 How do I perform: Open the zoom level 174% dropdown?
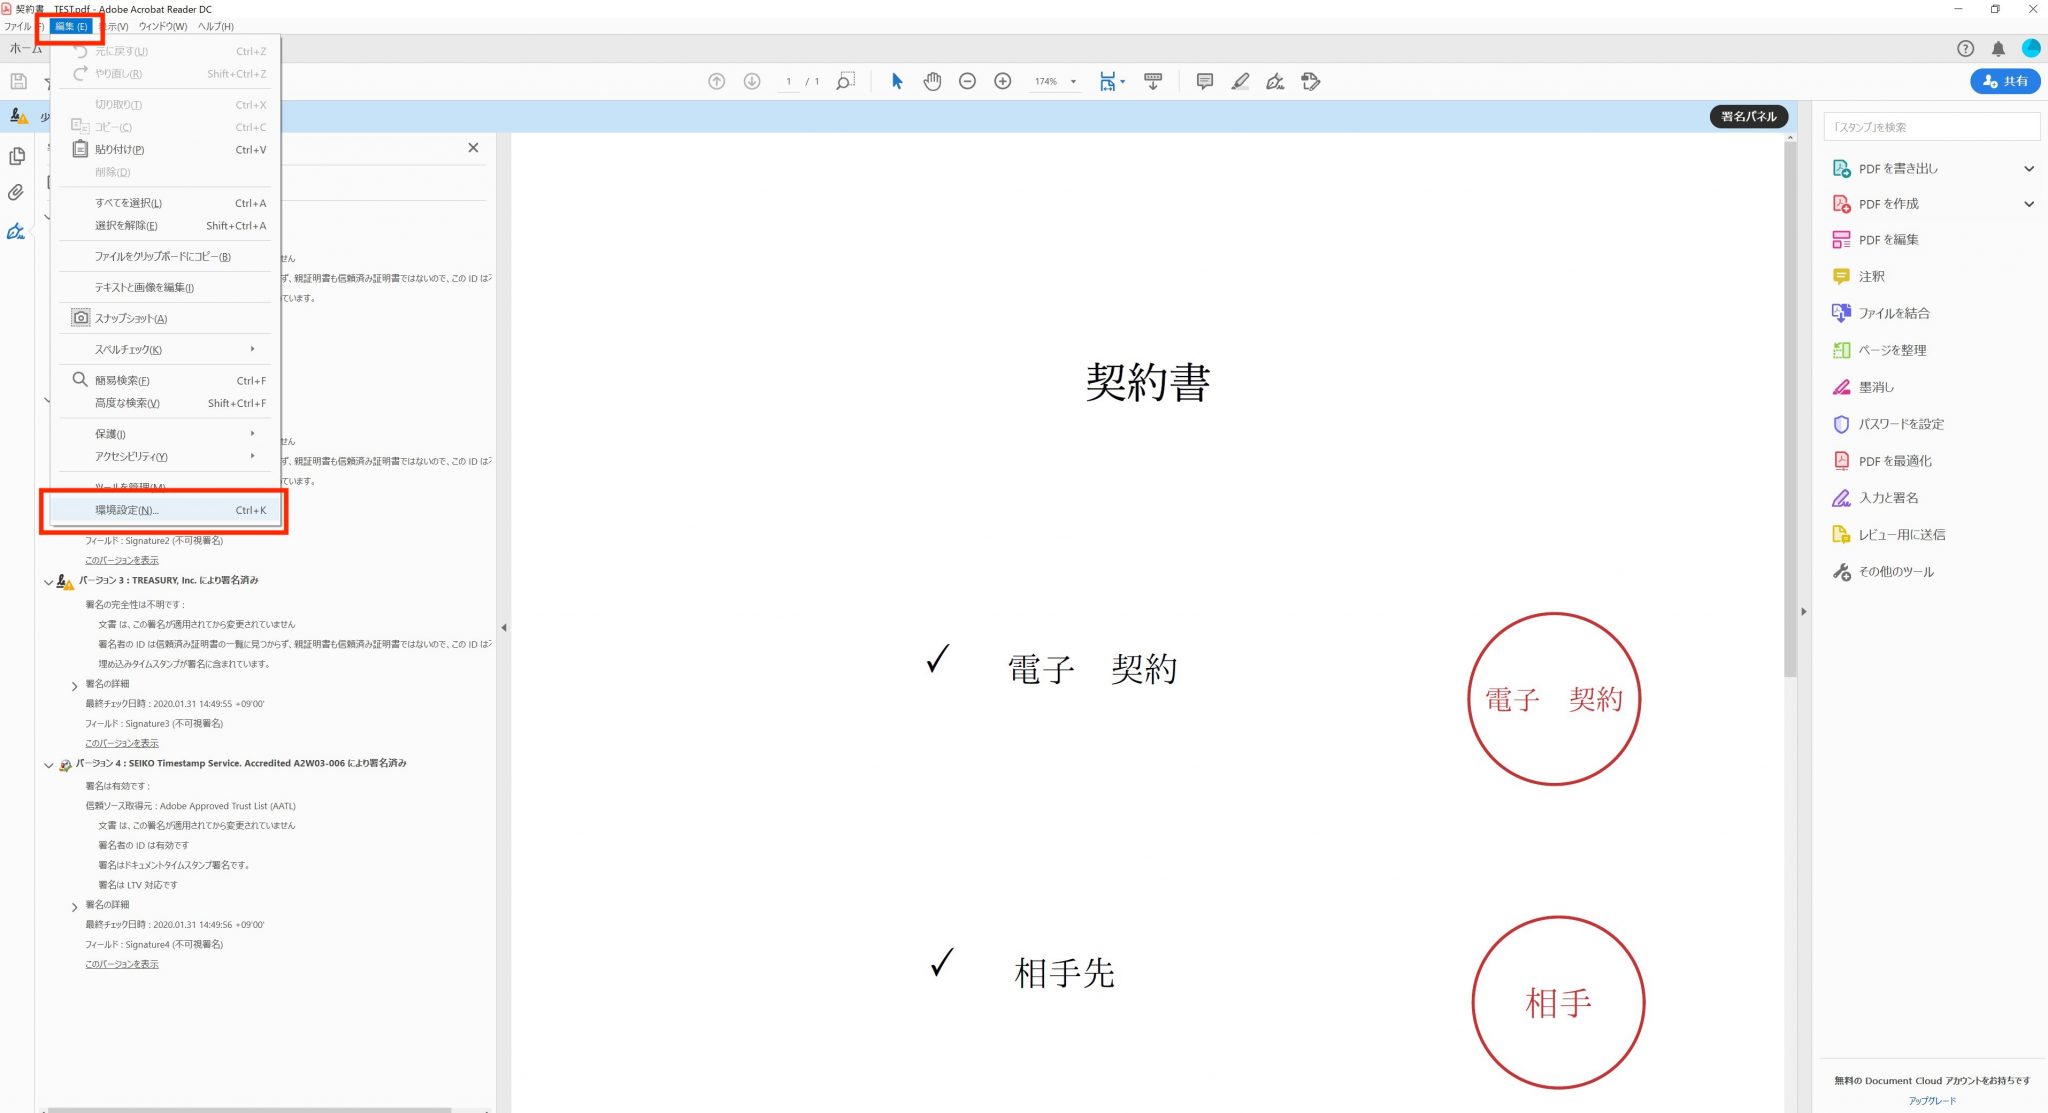click(1073, 82)
